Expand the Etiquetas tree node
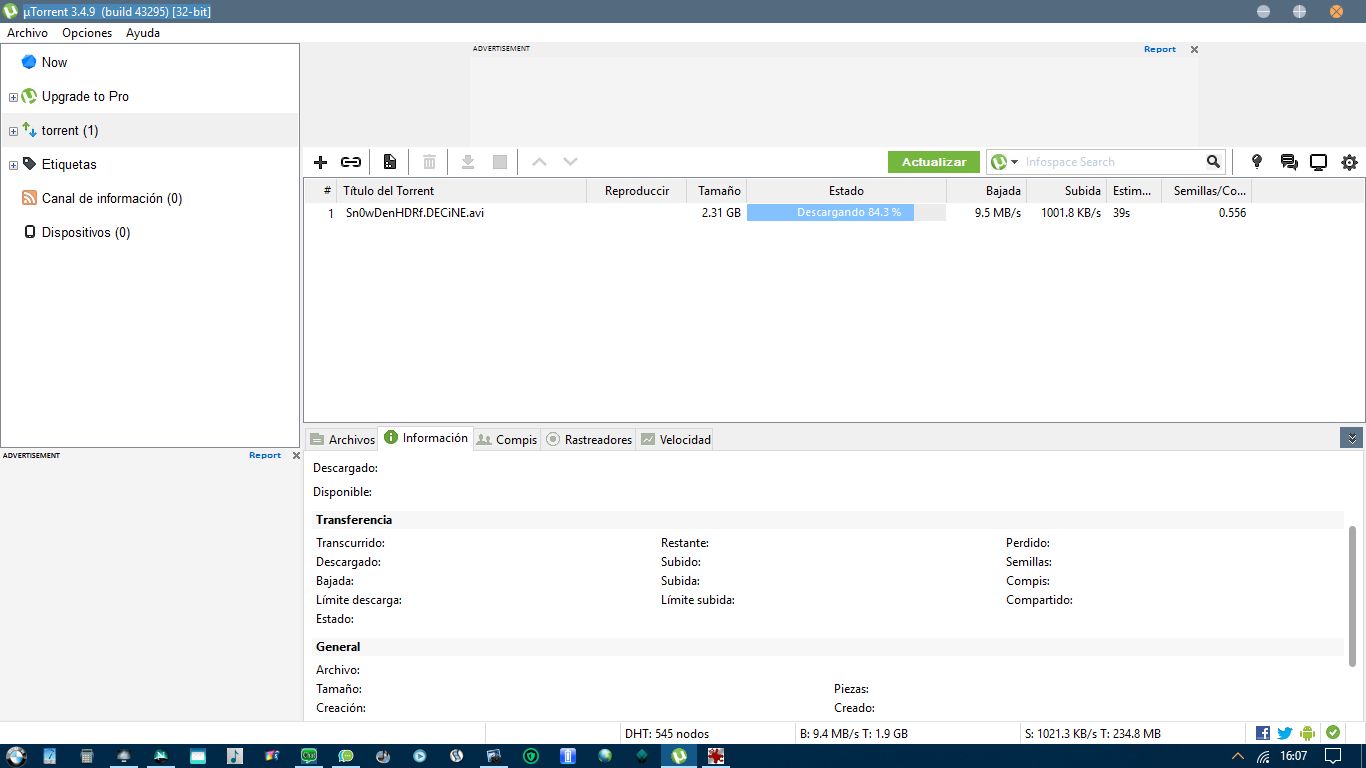Viewport: 1366px width, 768px height. pos(13,165)
